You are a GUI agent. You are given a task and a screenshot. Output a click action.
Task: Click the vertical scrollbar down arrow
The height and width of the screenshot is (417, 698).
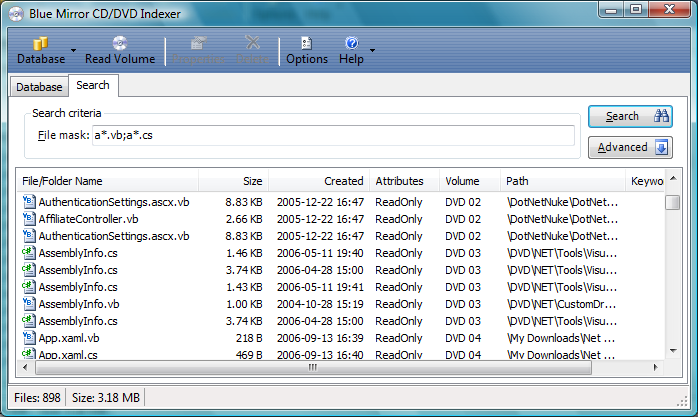point(673,351)
